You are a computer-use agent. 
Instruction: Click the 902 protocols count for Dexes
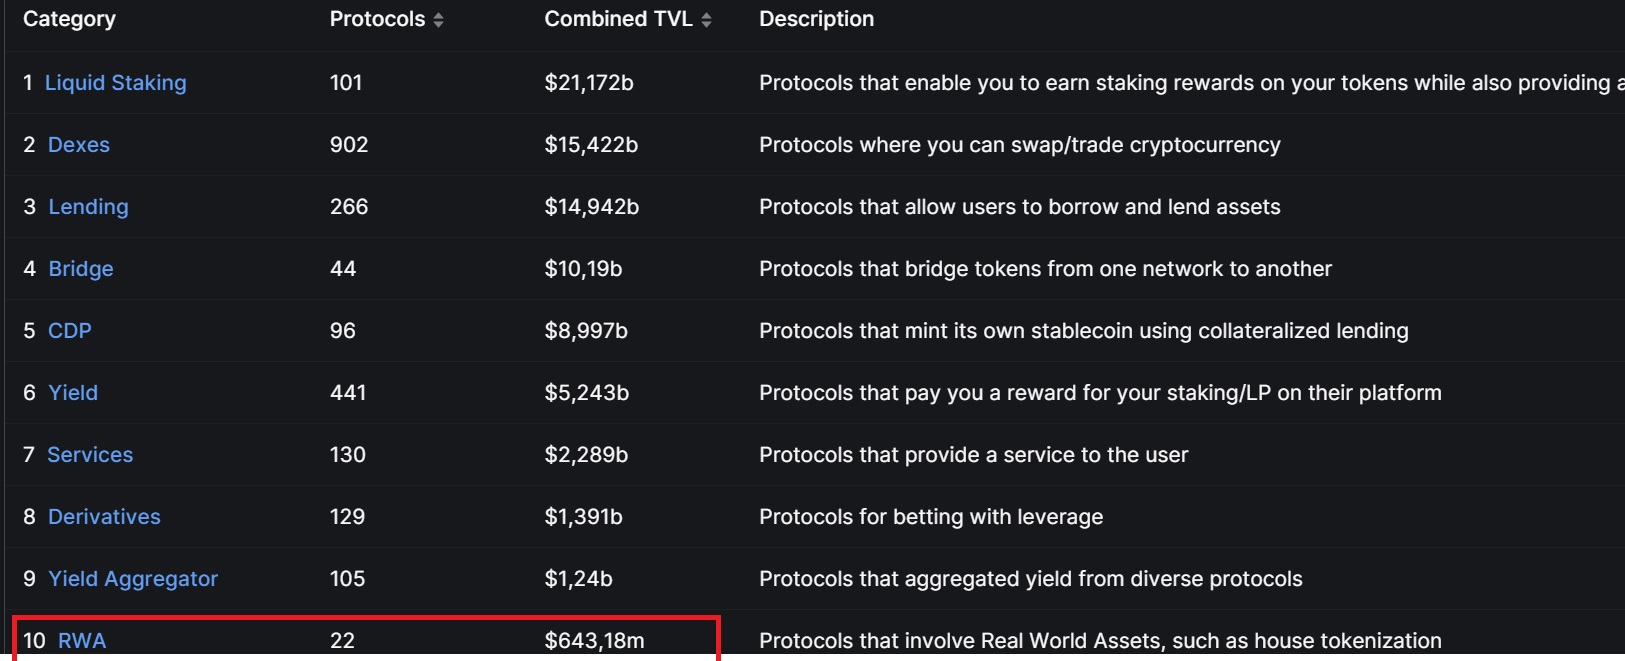349,145
